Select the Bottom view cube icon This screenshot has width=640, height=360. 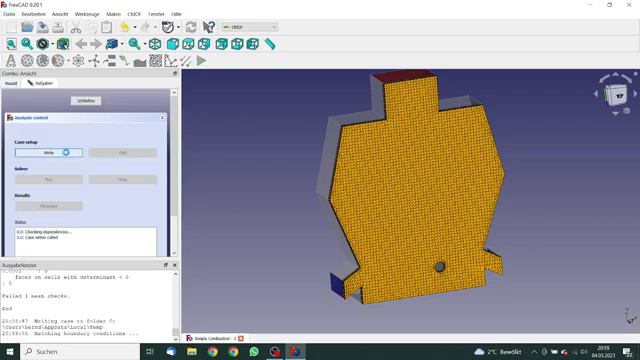pyautogui.click(x=237, y=44)
